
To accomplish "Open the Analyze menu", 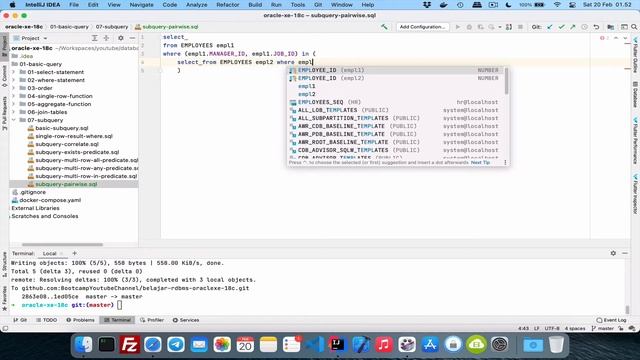I will (196, 5).
